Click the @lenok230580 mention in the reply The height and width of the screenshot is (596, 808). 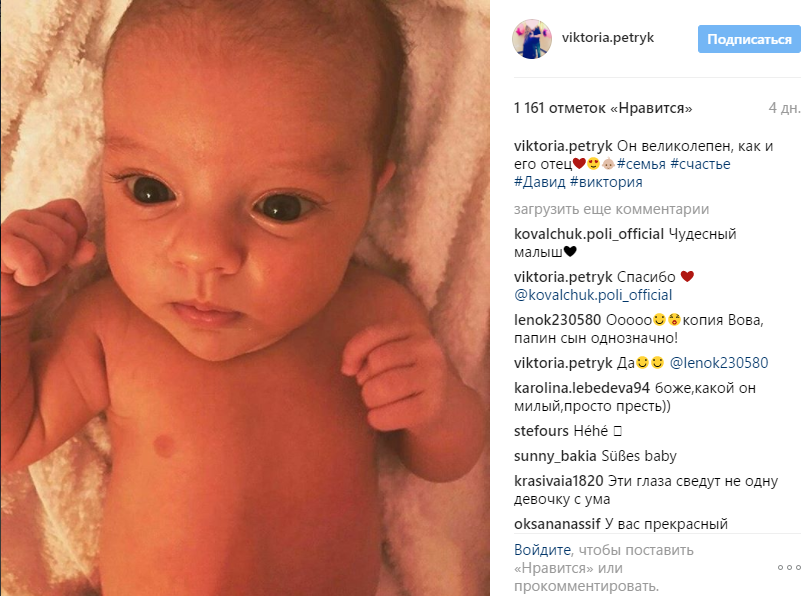pos(719,363)
